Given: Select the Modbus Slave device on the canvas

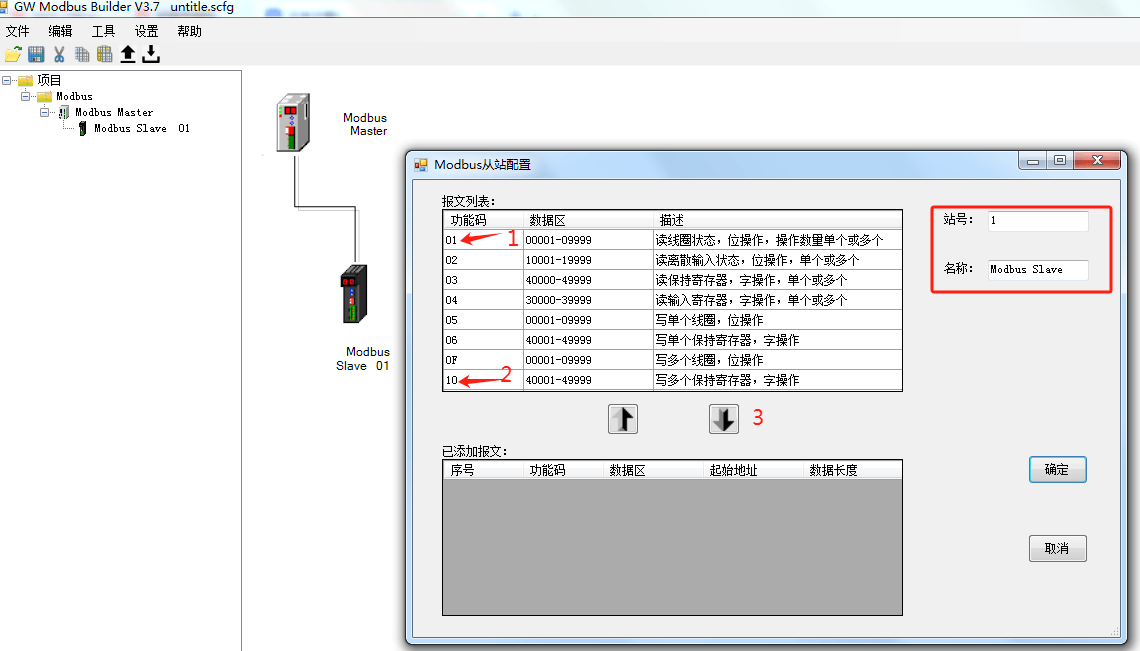Looking at the screenshot, I should tap(354, 294).
